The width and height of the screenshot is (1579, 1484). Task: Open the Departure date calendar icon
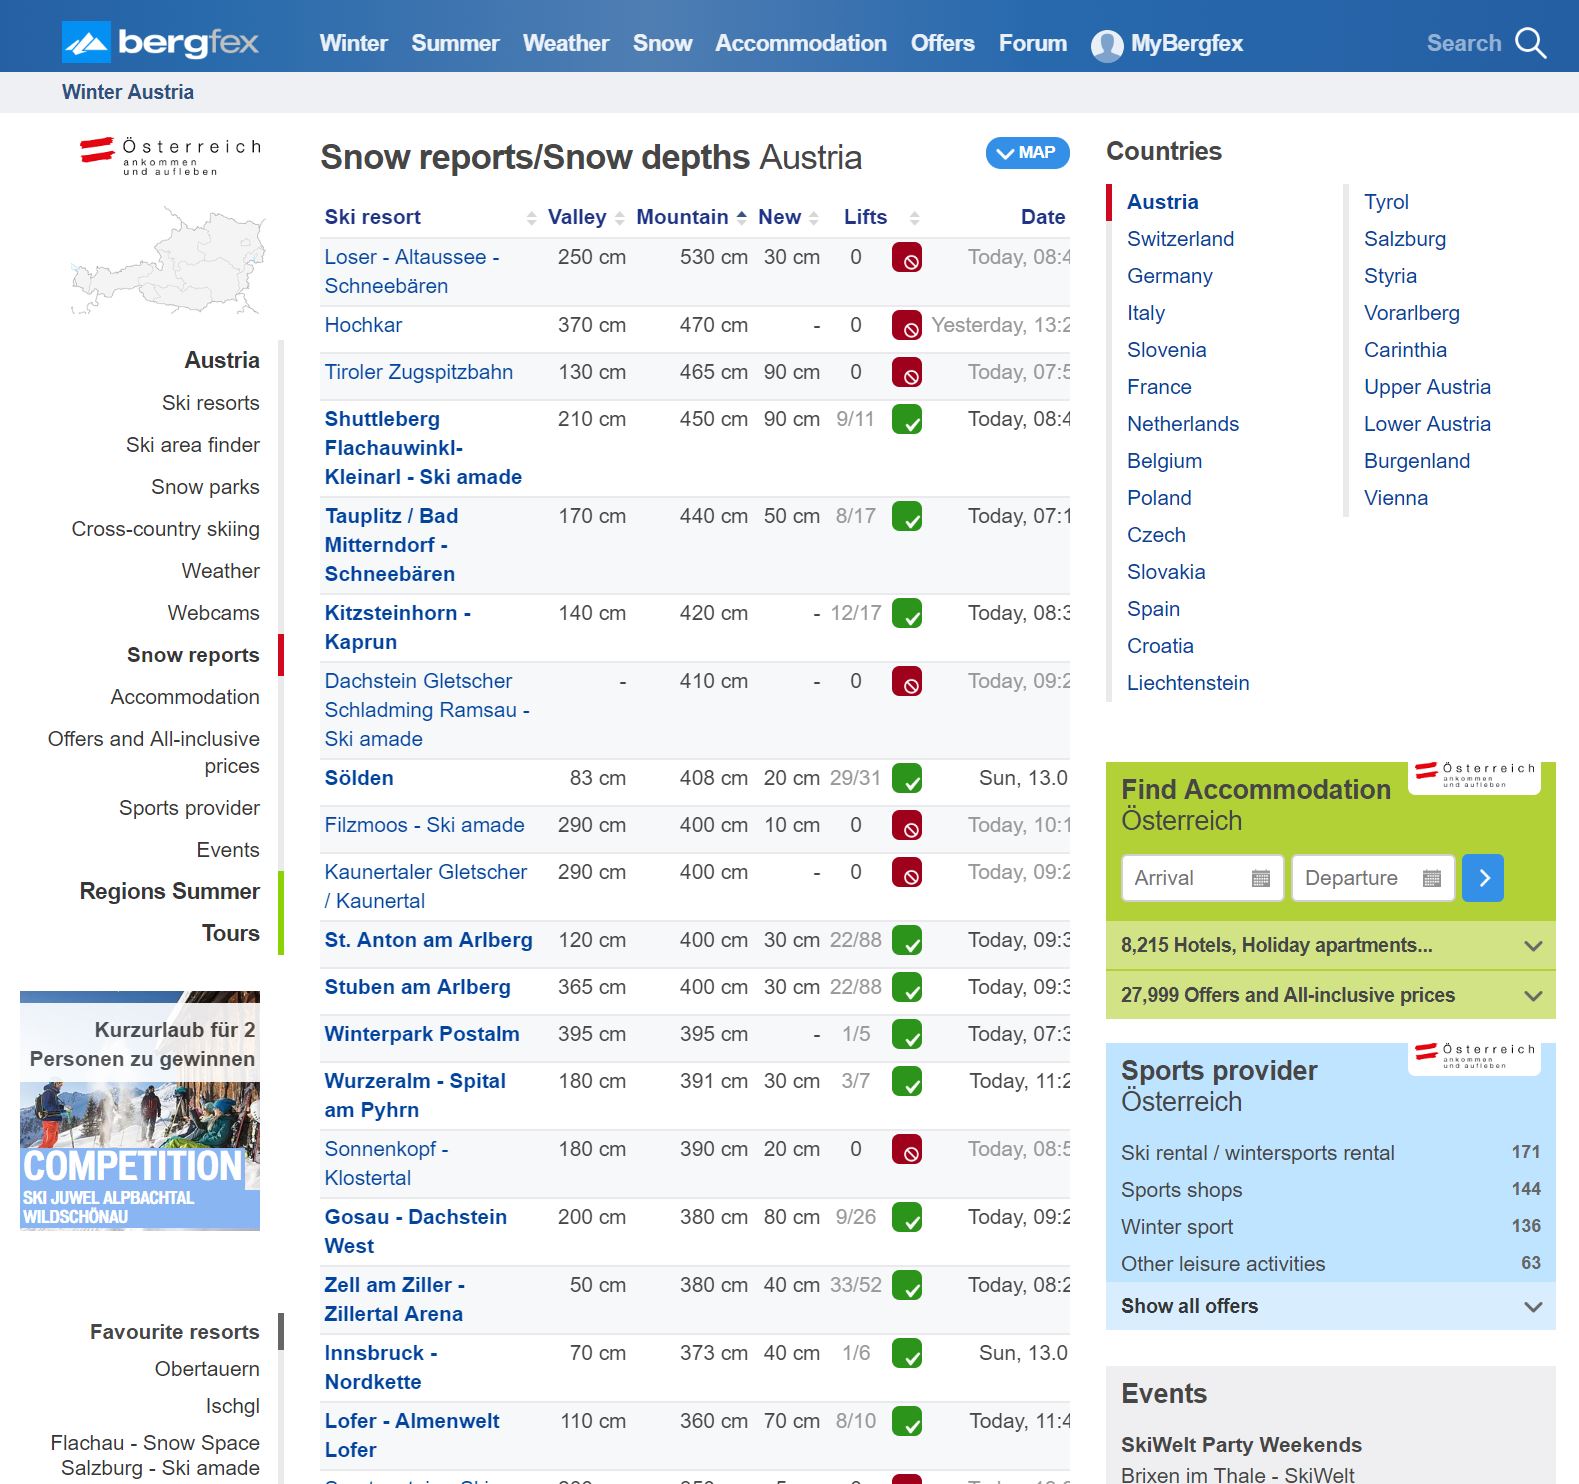tap(1432, 878)
